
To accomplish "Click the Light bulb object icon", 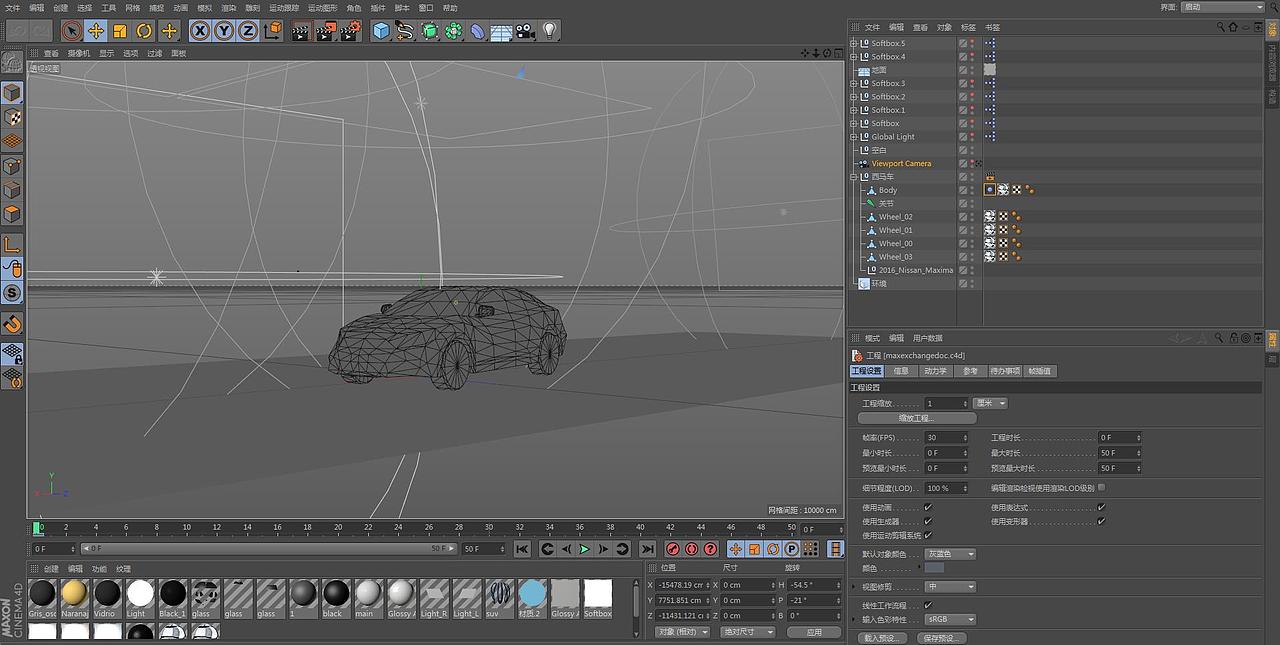I will pyautogui.click(x=550, y=31).
